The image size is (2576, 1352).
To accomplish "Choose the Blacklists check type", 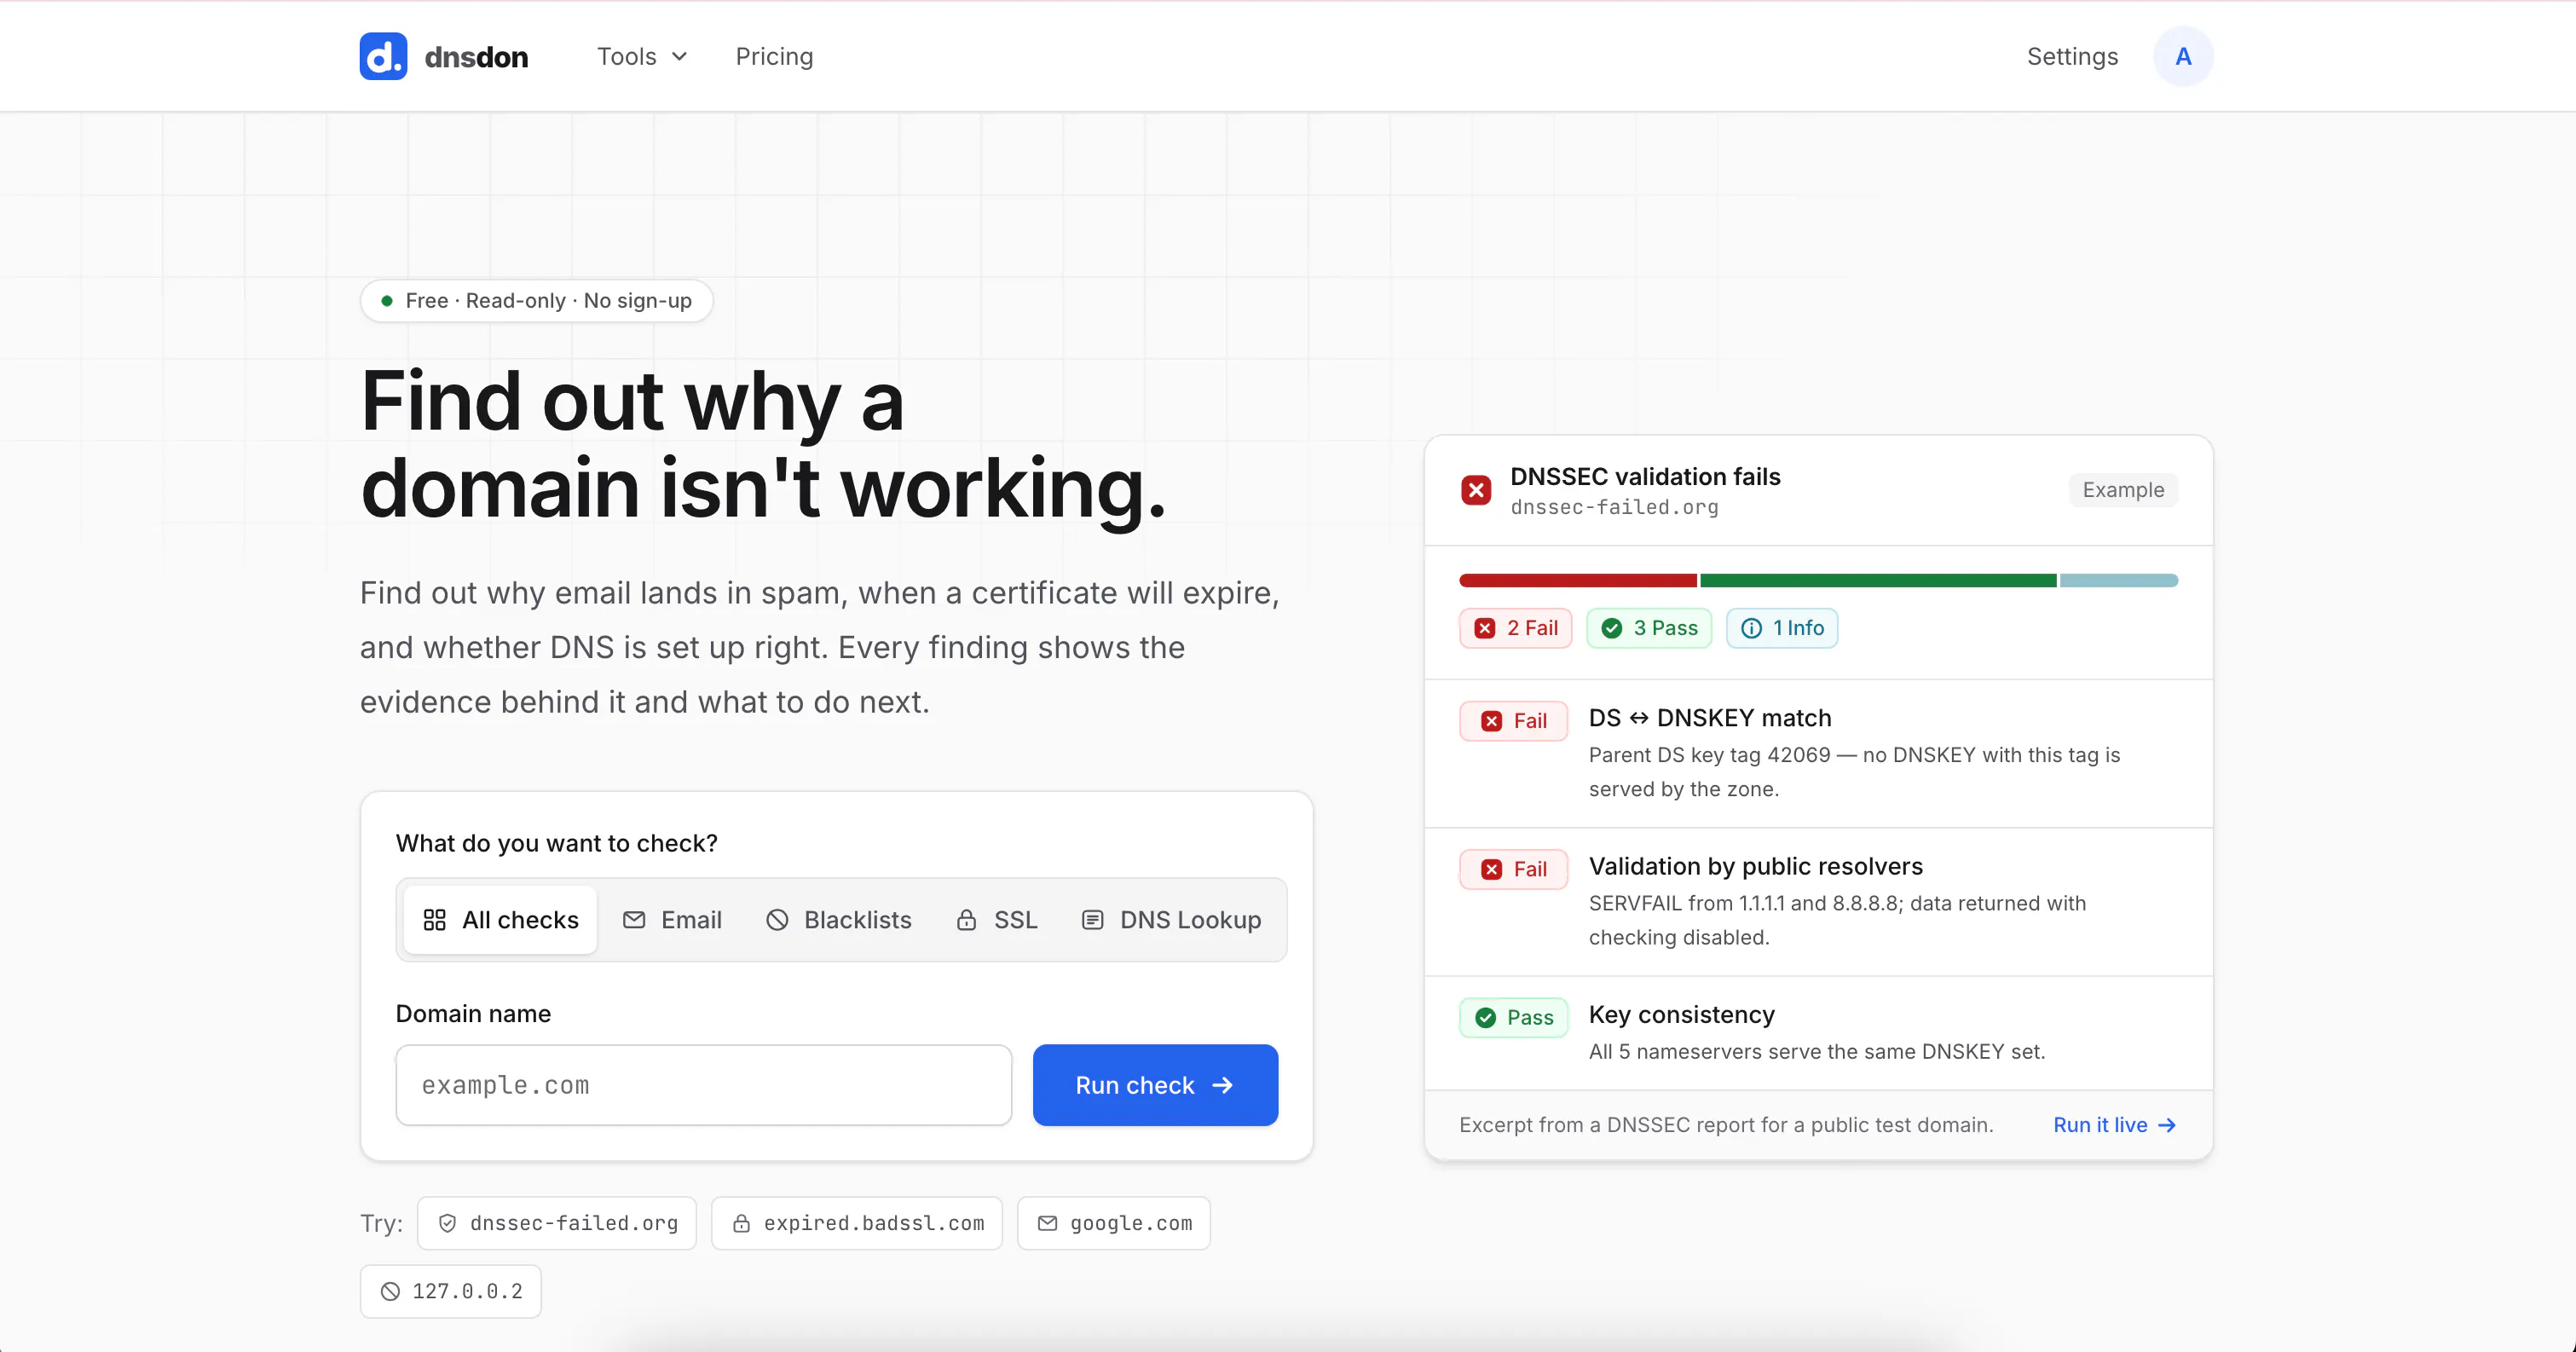I will click(838, 920).
